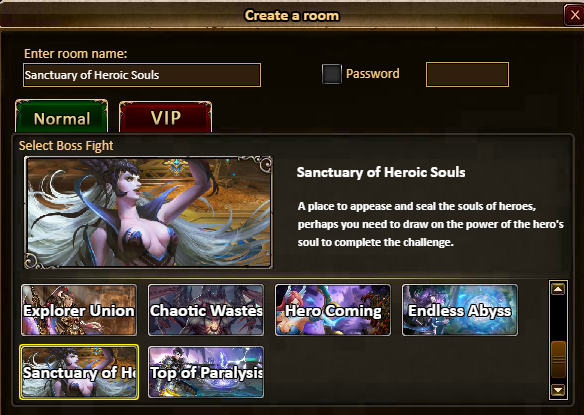Switch to the Normal tab
Viewport: 584px width, 415px height.
click(x=62, y=117)
